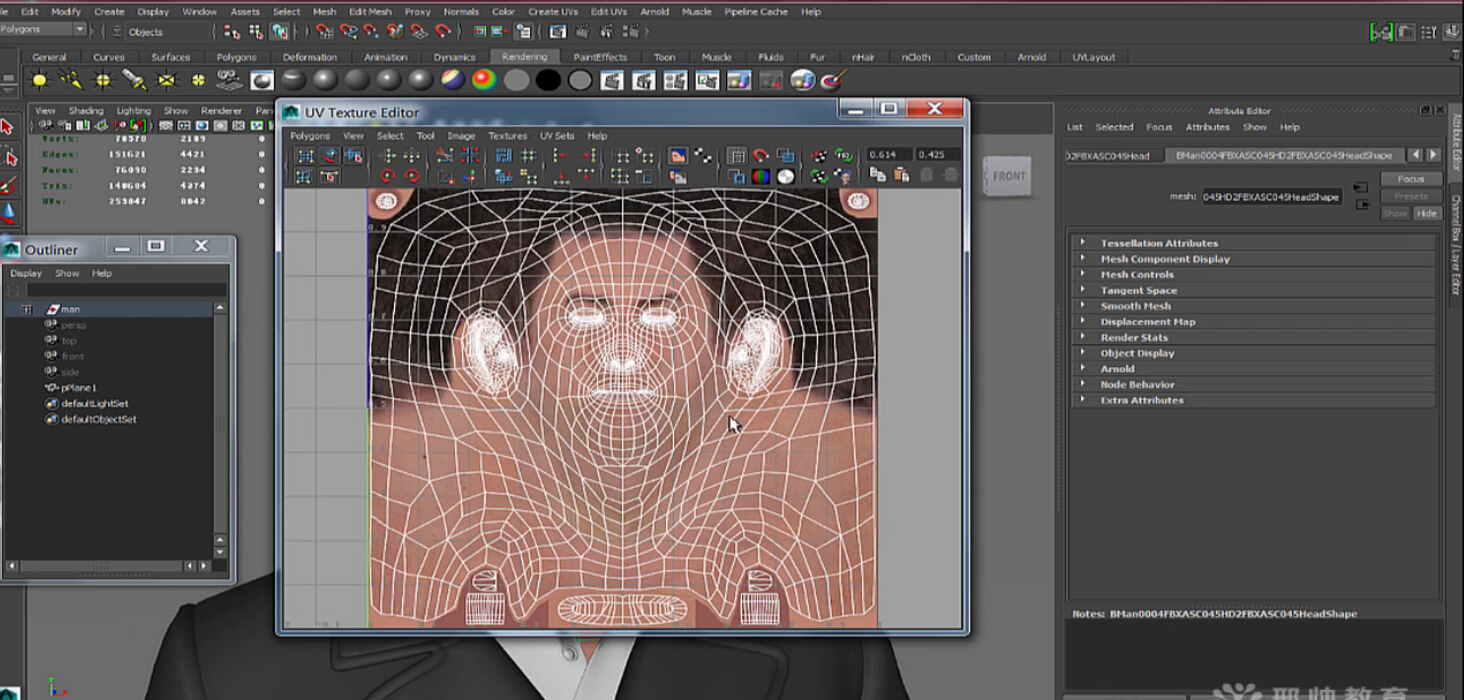
Task: Toggle the checkered tile display icon
Action: pos(703,156)
